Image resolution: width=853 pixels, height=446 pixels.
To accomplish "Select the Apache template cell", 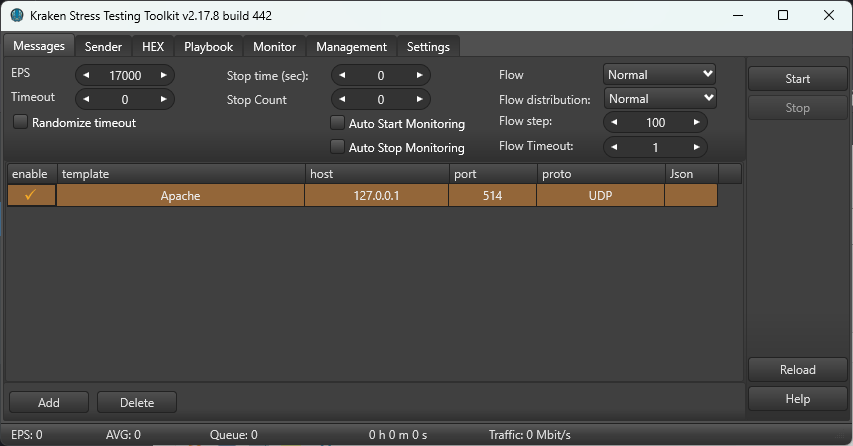I will 180,195.
